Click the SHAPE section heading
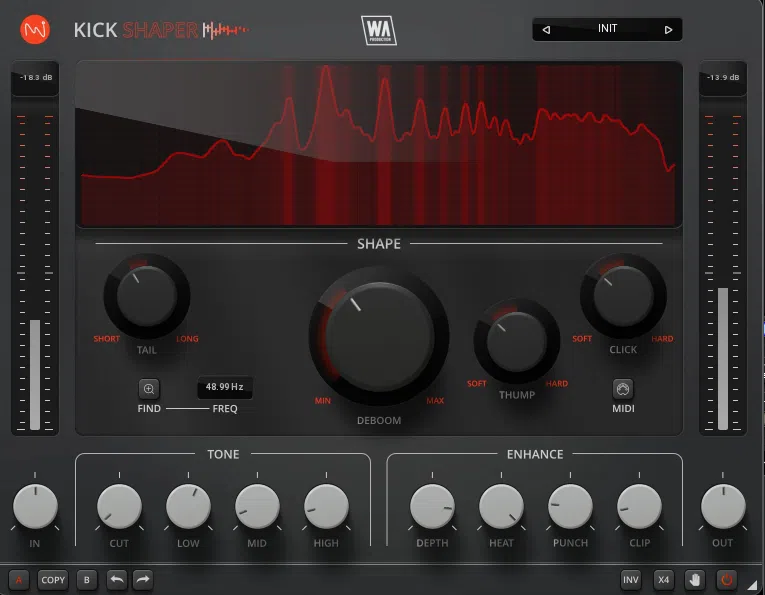 pyautogui.click(x=379, y=244)
